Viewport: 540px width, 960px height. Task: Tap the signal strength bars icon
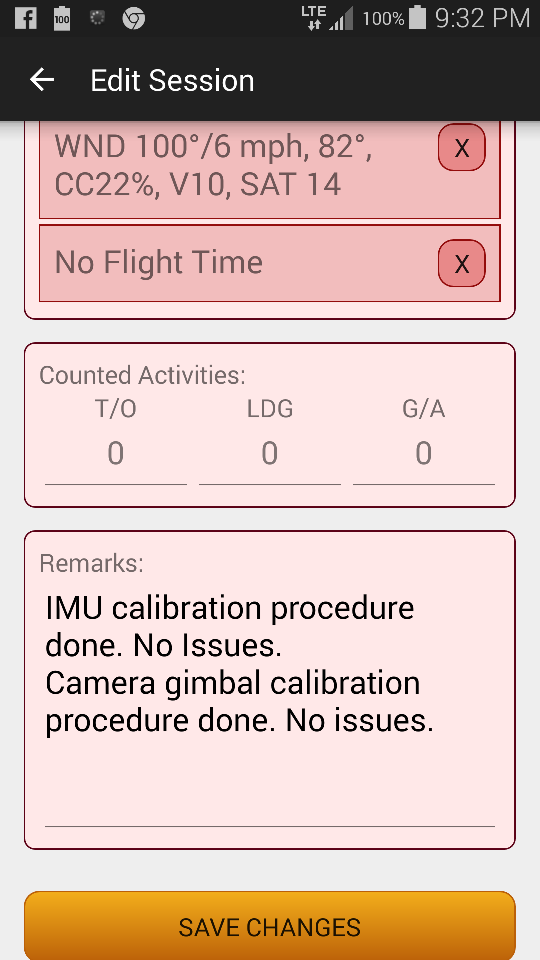pyautogui.click(x=341, y=18)
